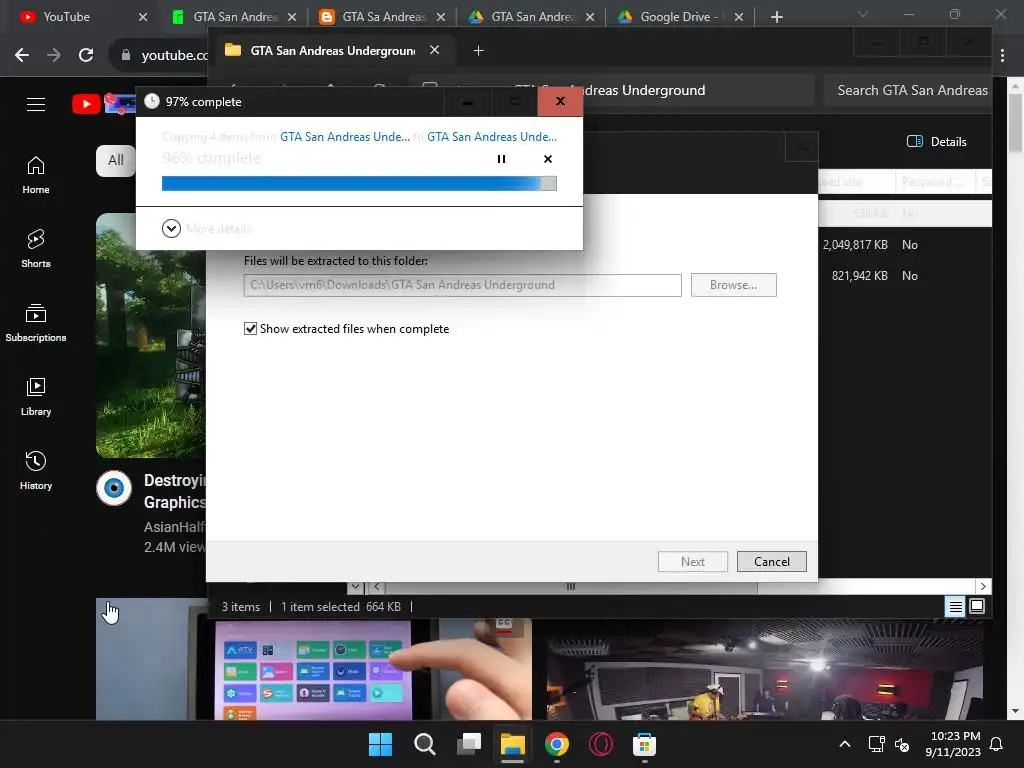1024x768 pixels.
Task: Open YouTube hamburger guide menu
Action: point(36,104)
